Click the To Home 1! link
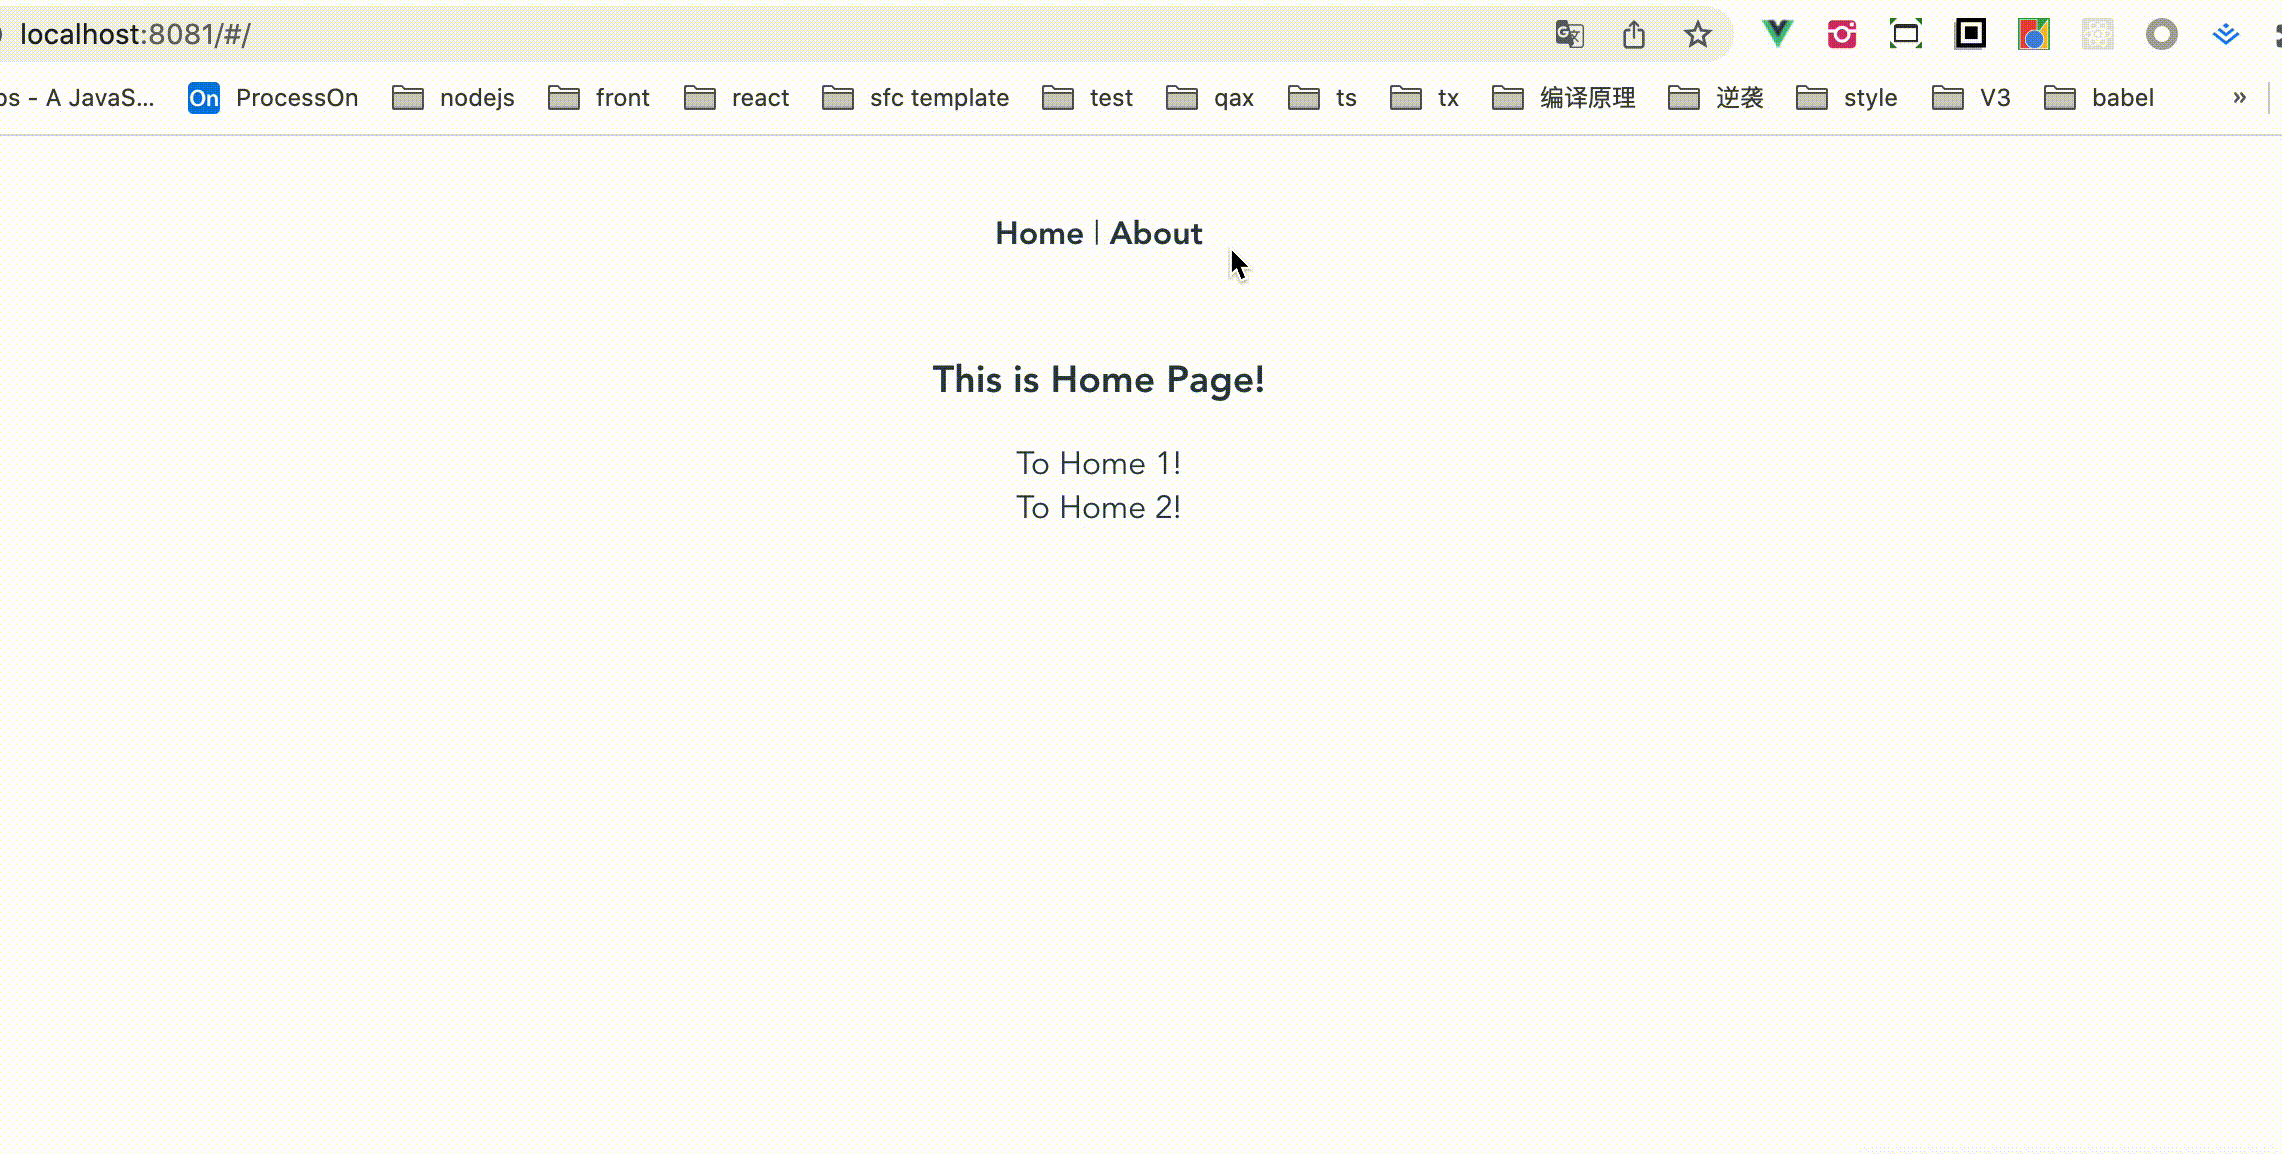This screenshot has width=2282, height=1154. [x=1098, y=463]
